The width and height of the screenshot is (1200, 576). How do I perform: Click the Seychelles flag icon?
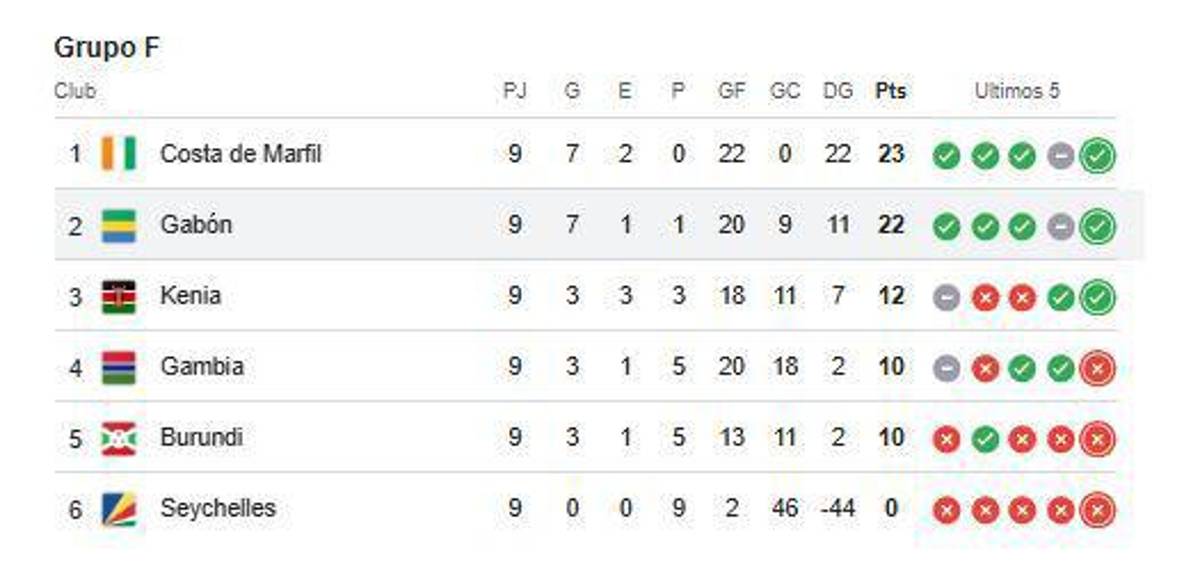pyautogui.click(x=119, y=509)
